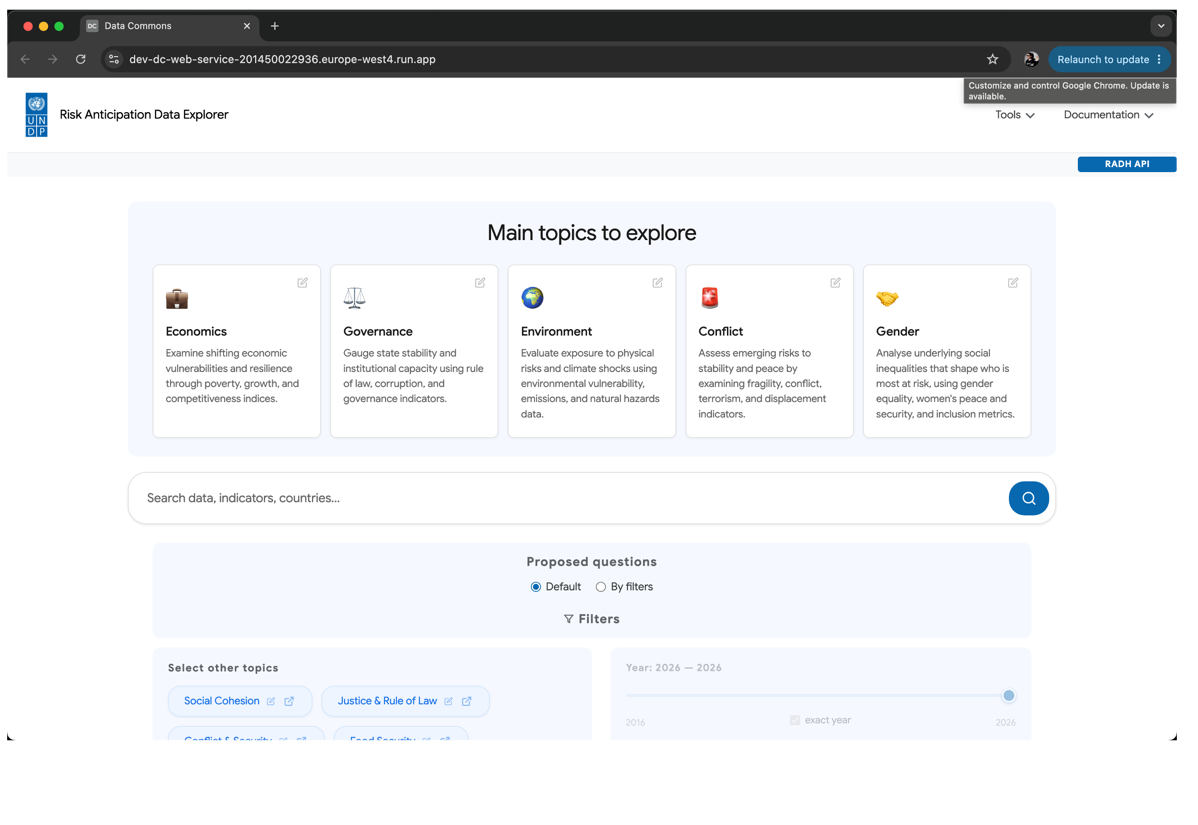Image resolution: width=1198 pixels, height=825 pixels.
Task: Click the edit icon on the Gender card
Action: coord(1012,283)
